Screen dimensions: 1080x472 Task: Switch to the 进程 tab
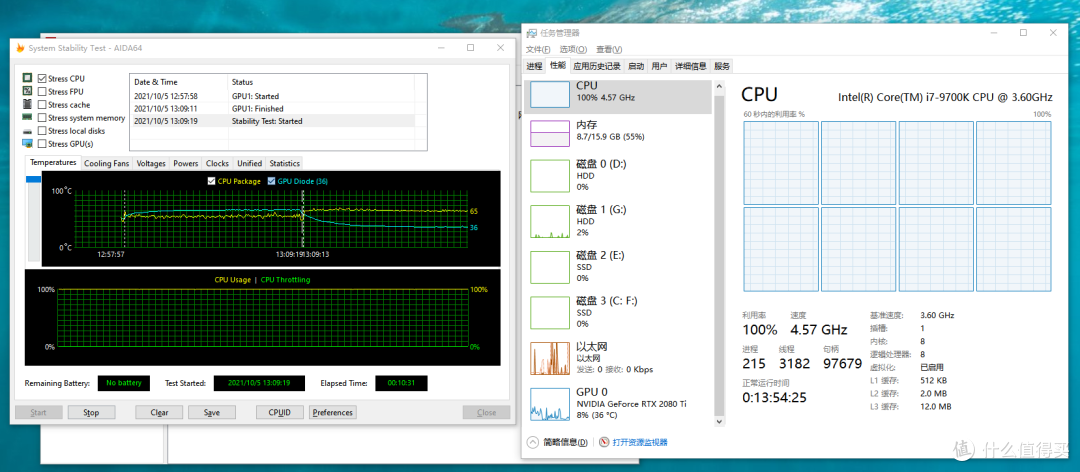coord(534,66)
